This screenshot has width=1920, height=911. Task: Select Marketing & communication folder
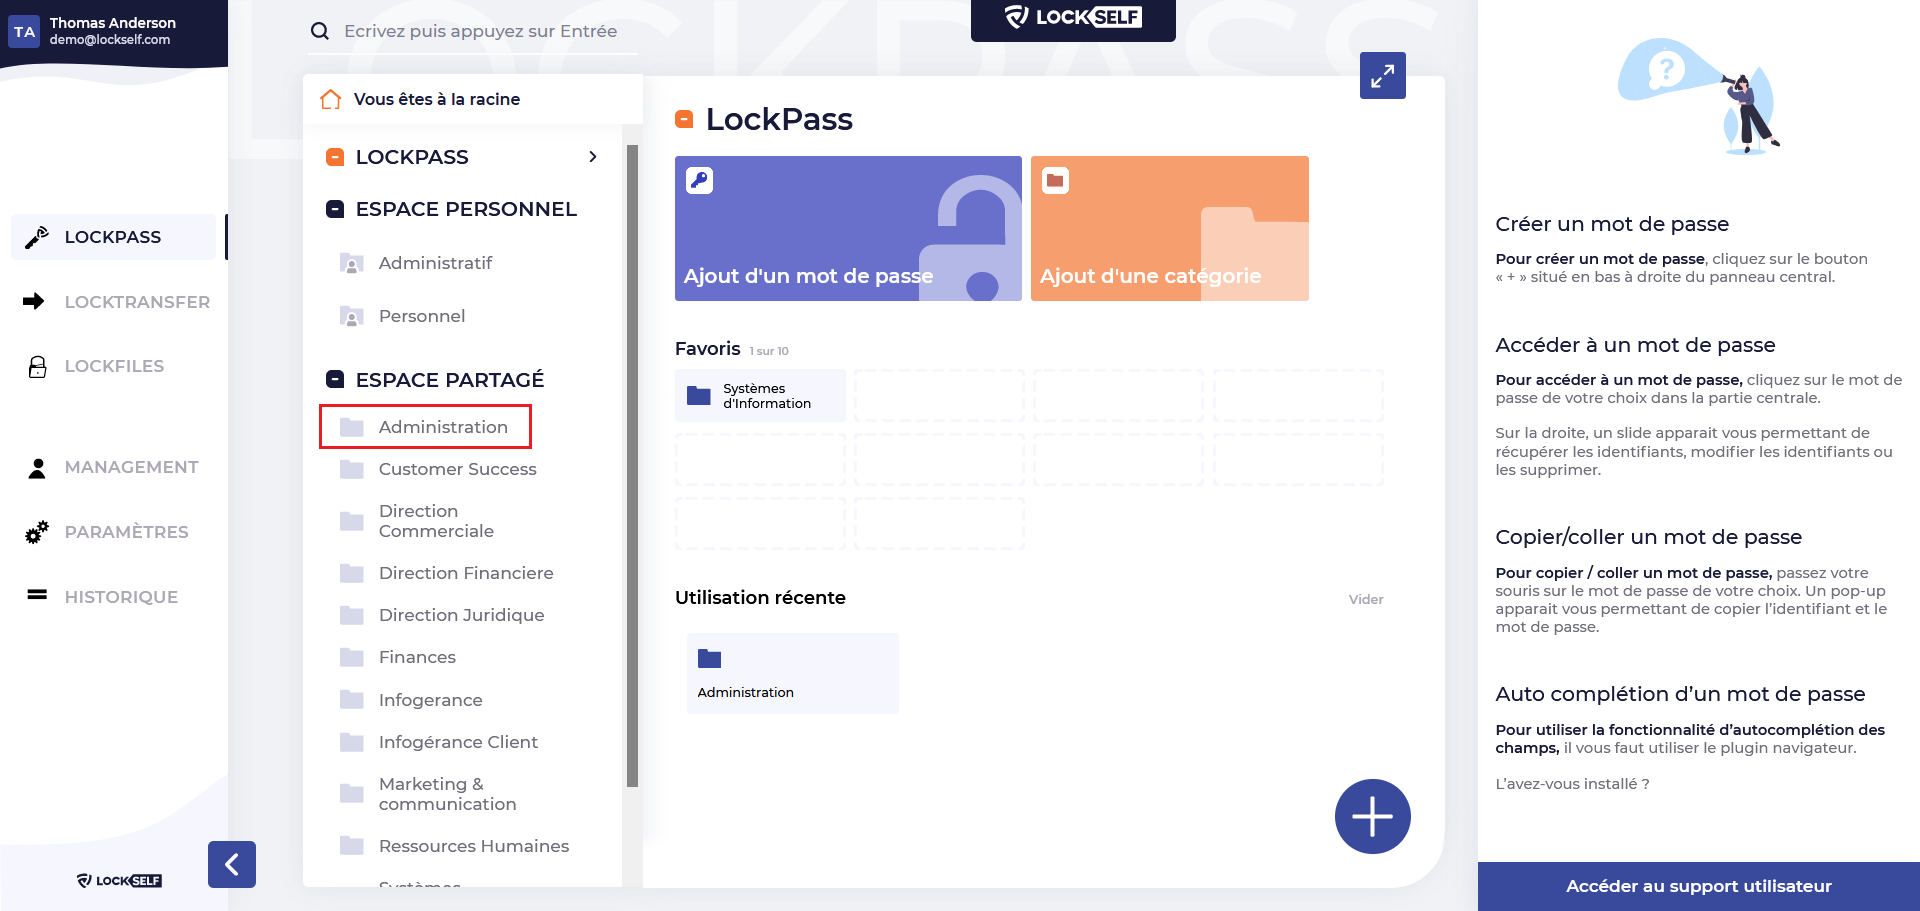coord(447,794)
